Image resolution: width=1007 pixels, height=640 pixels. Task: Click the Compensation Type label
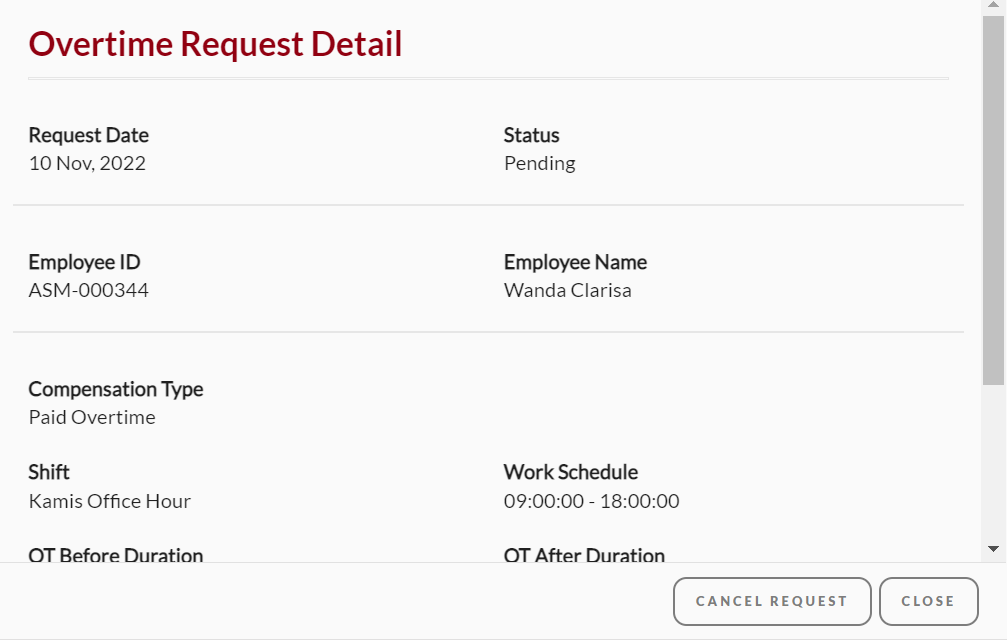pyautogui.click(x=116, y=389)
